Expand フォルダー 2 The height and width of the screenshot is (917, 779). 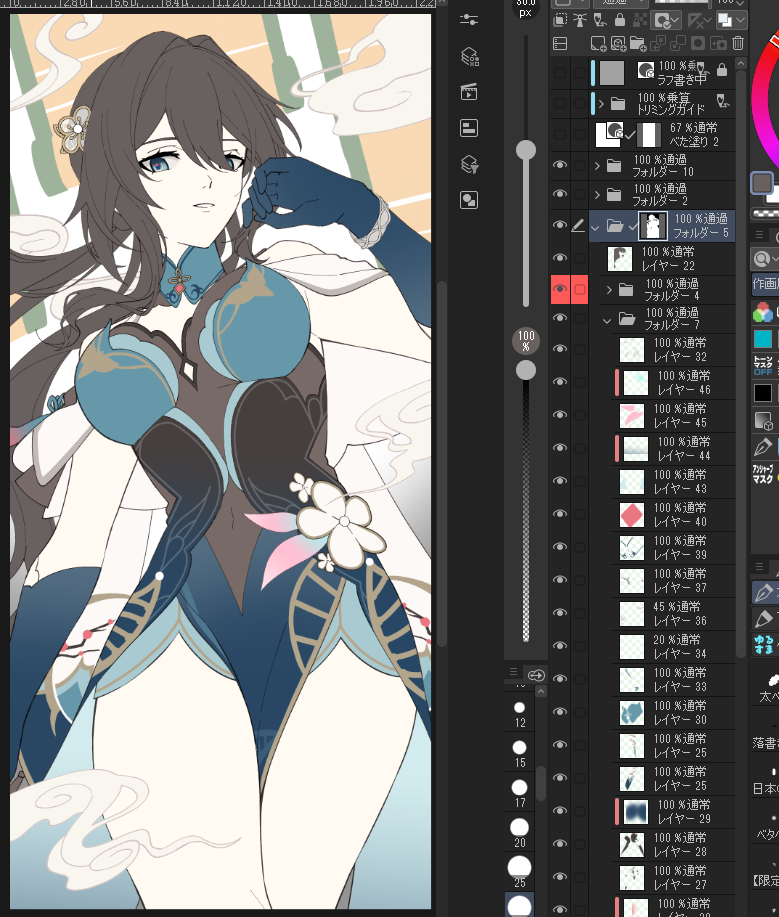[x=597, y=195]
